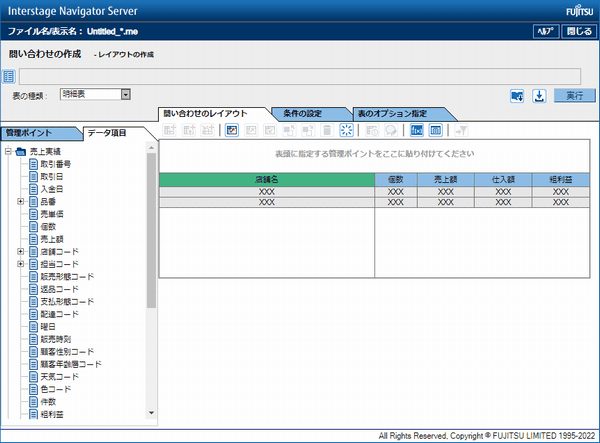Click the snowflake-shaped icon in layout toolbar
Screen dimensions: 600x443
346,130
